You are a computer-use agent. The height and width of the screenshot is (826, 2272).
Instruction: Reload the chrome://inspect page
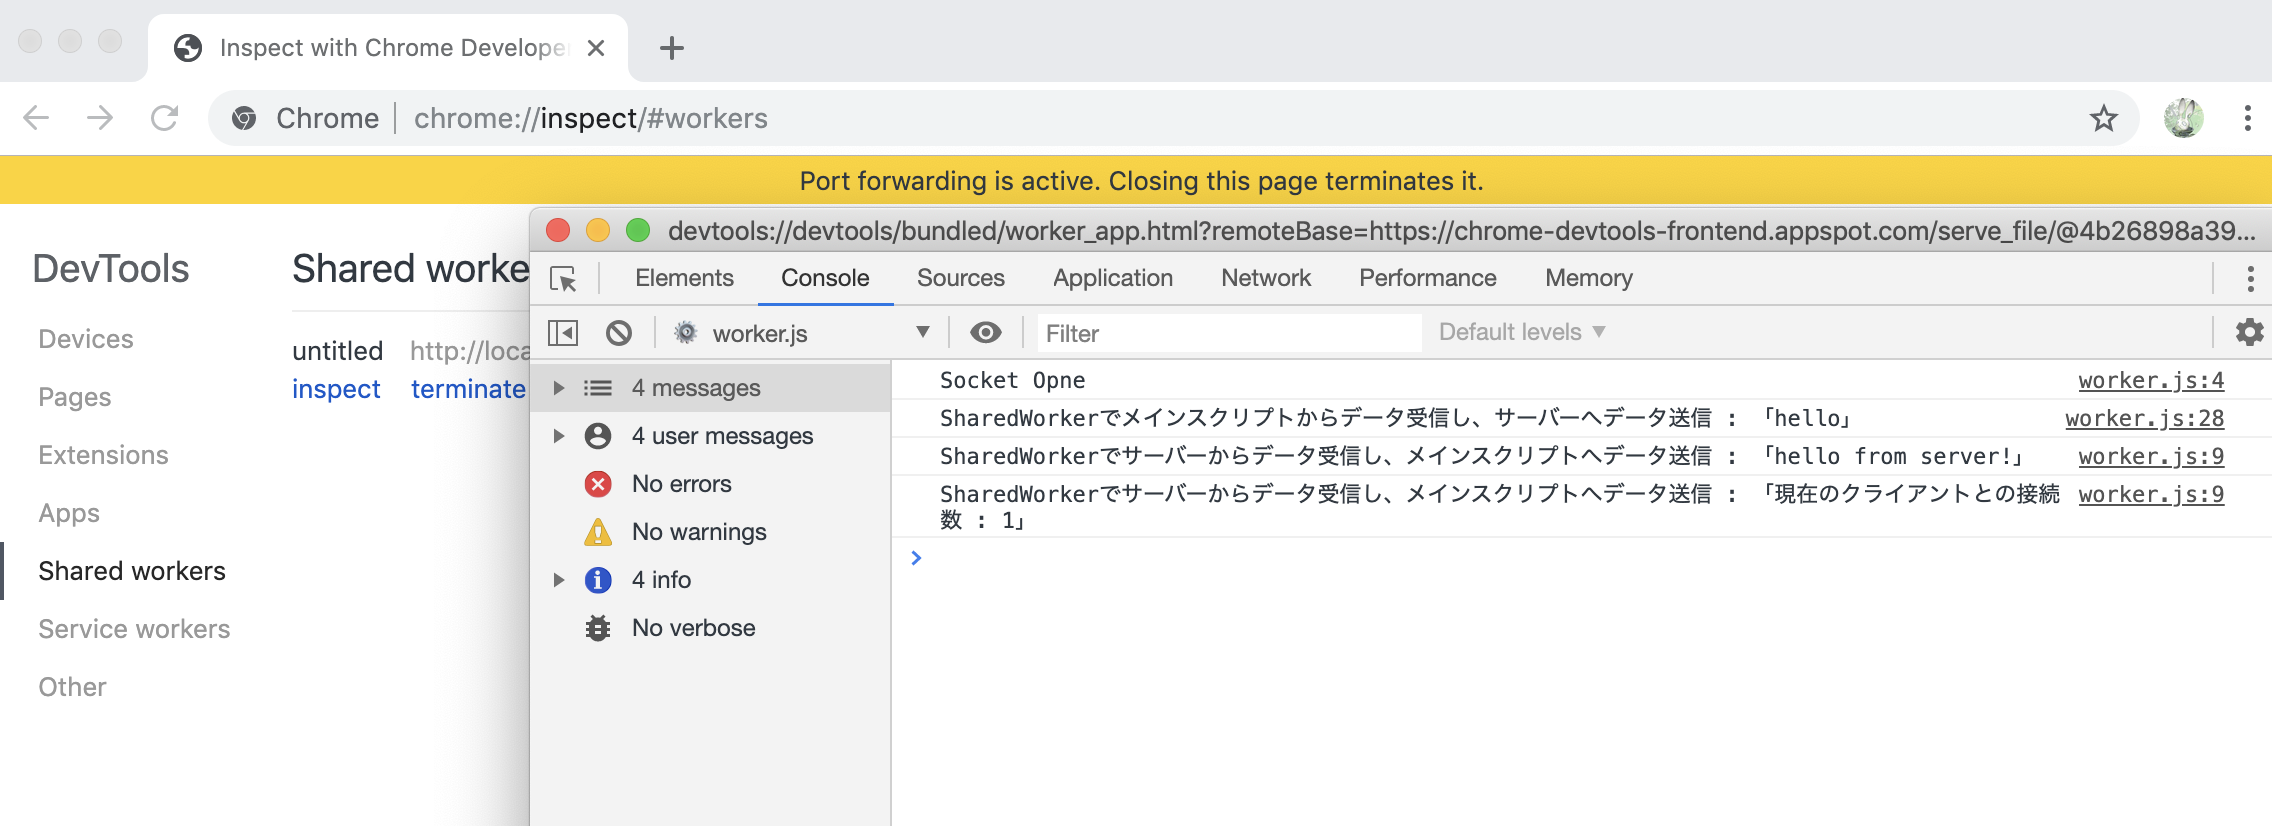164,118
